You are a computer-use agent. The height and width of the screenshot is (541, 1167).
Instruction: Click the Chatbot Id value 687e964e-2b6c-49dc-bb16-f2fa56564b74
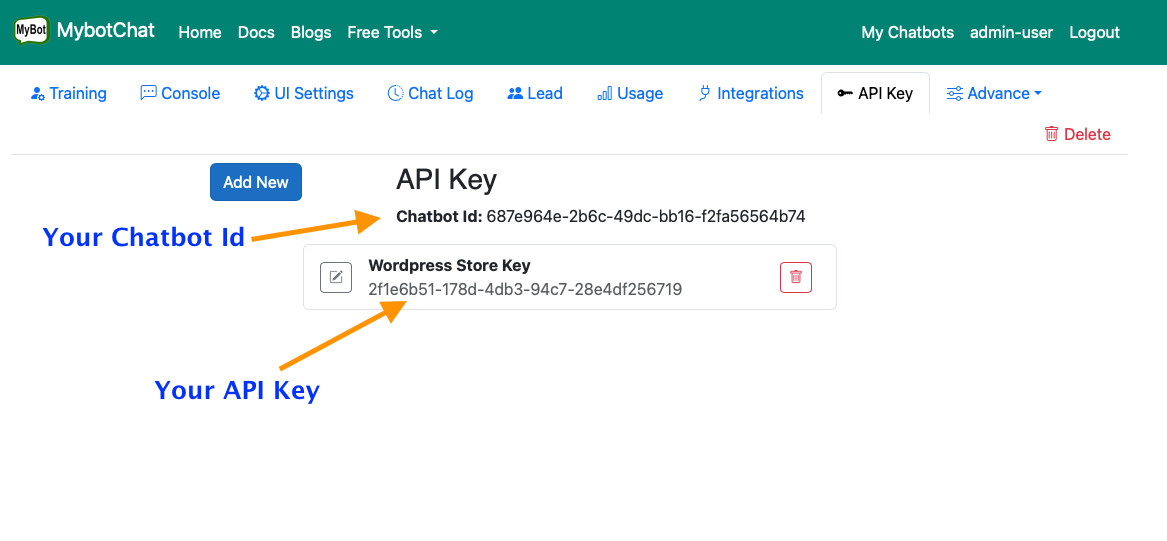(646, 217)
